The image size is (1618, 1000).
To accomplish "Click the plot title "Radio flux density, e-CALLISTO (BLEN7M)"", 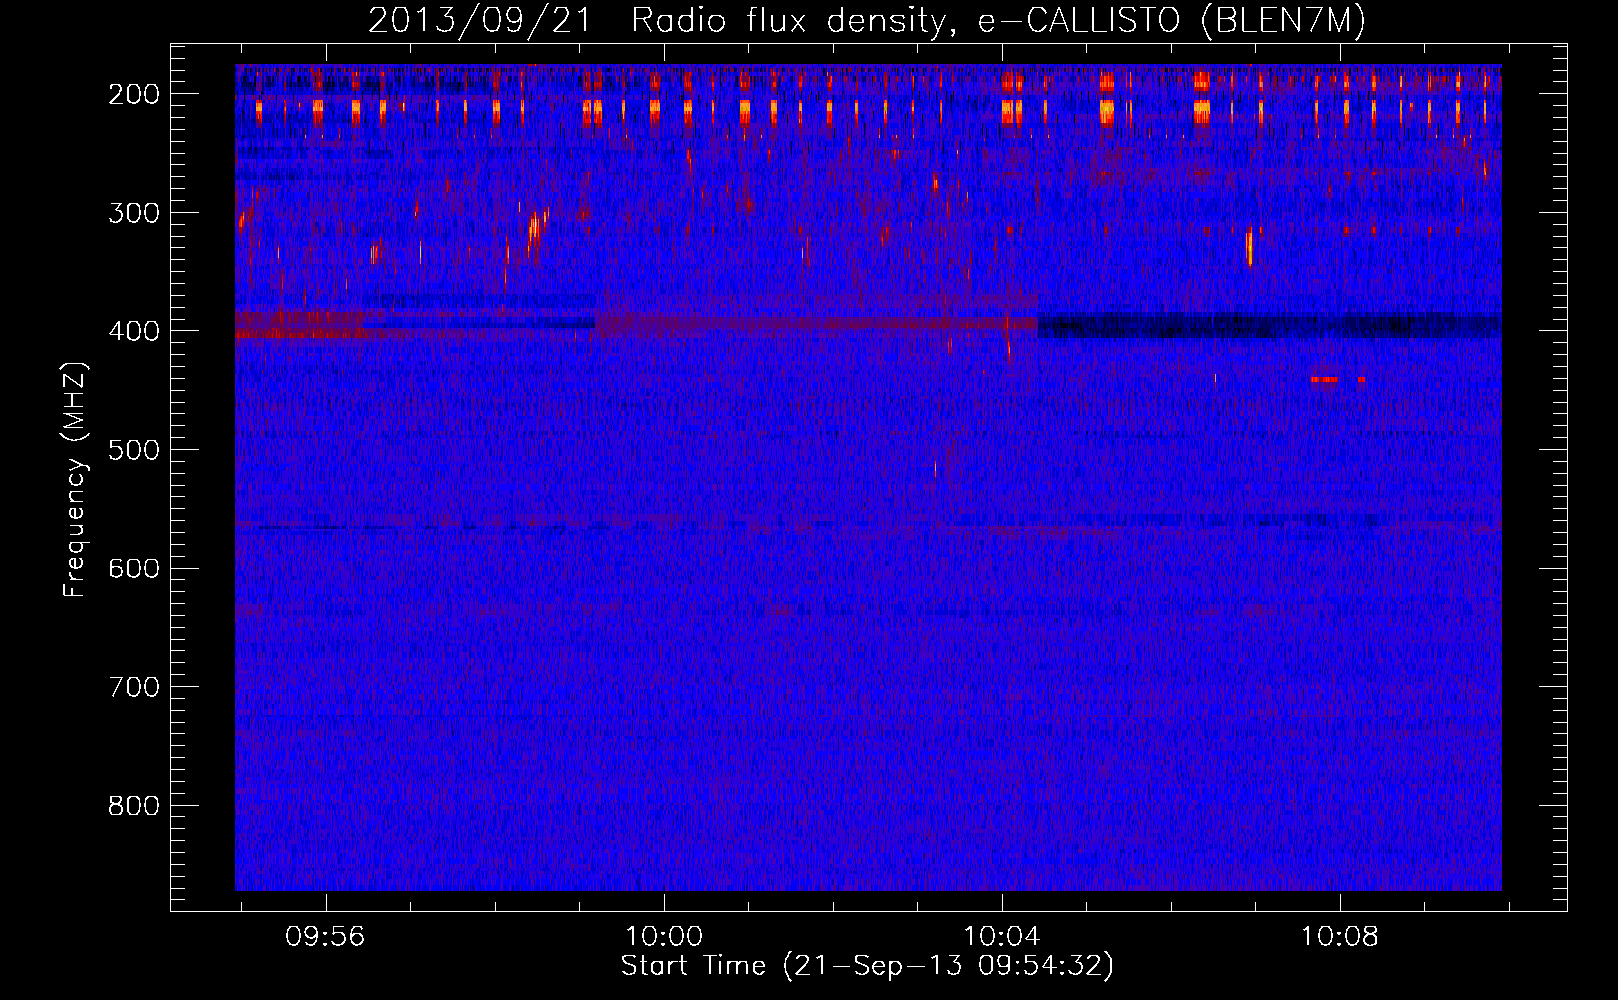I will tap(998, 21).
